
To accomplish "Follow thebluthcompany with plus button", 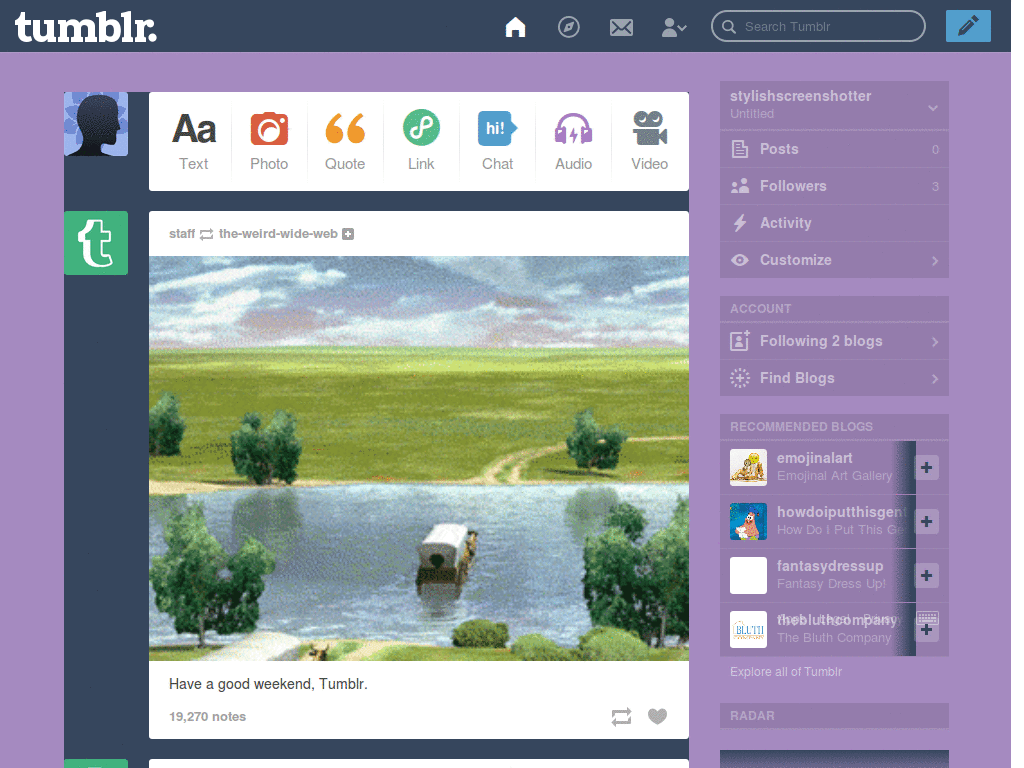I will tap(926, 630).
